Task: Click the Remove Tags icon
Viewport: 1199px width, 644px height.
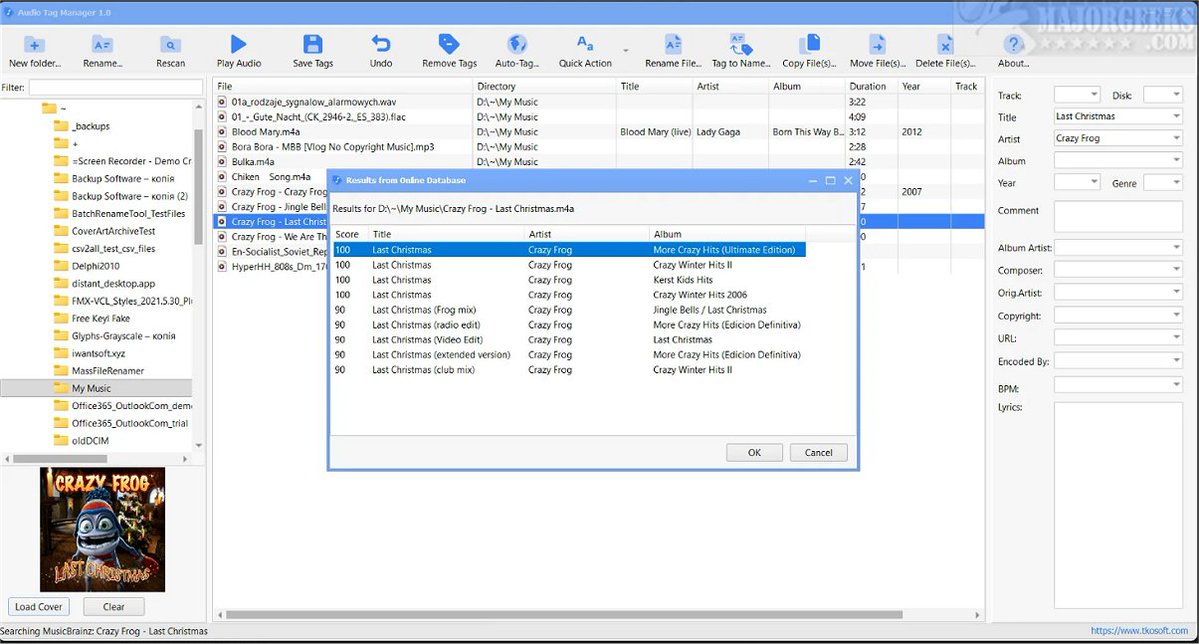Action: (449, 44)
